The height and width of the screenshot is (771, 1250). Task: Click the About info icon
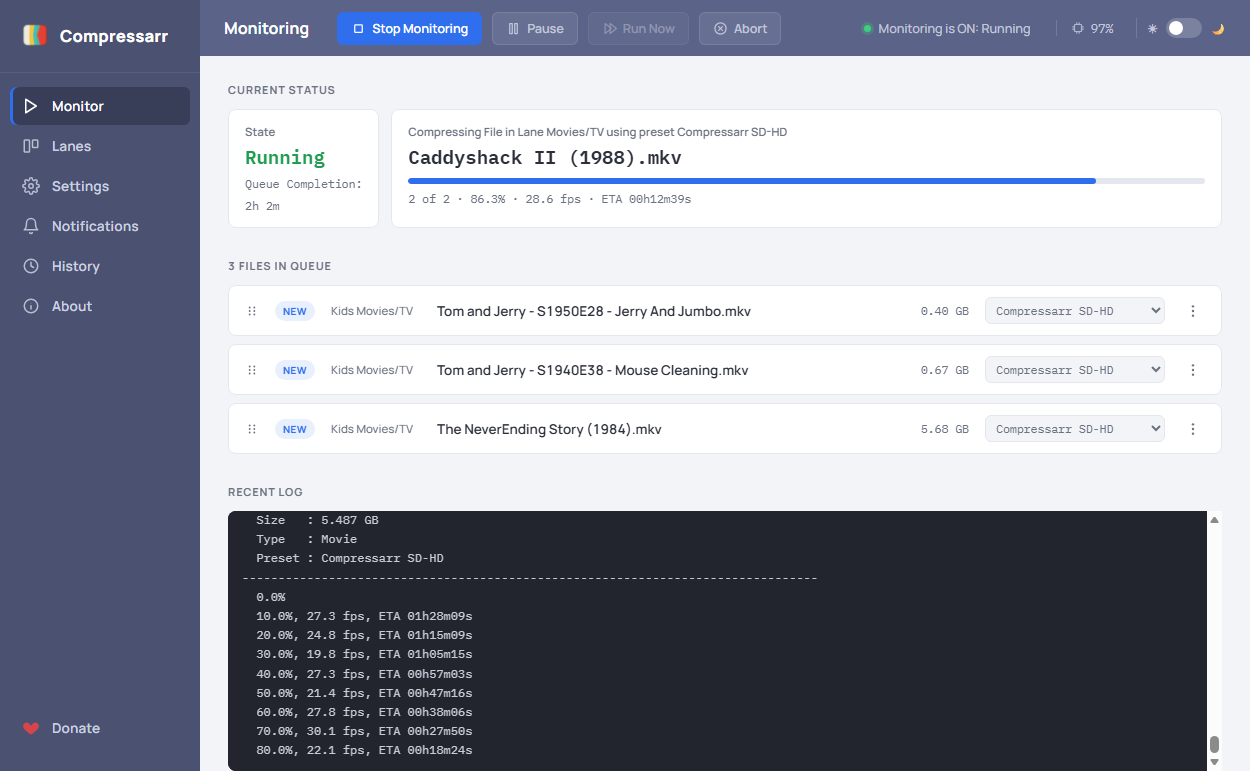click(x=31, y=306)
